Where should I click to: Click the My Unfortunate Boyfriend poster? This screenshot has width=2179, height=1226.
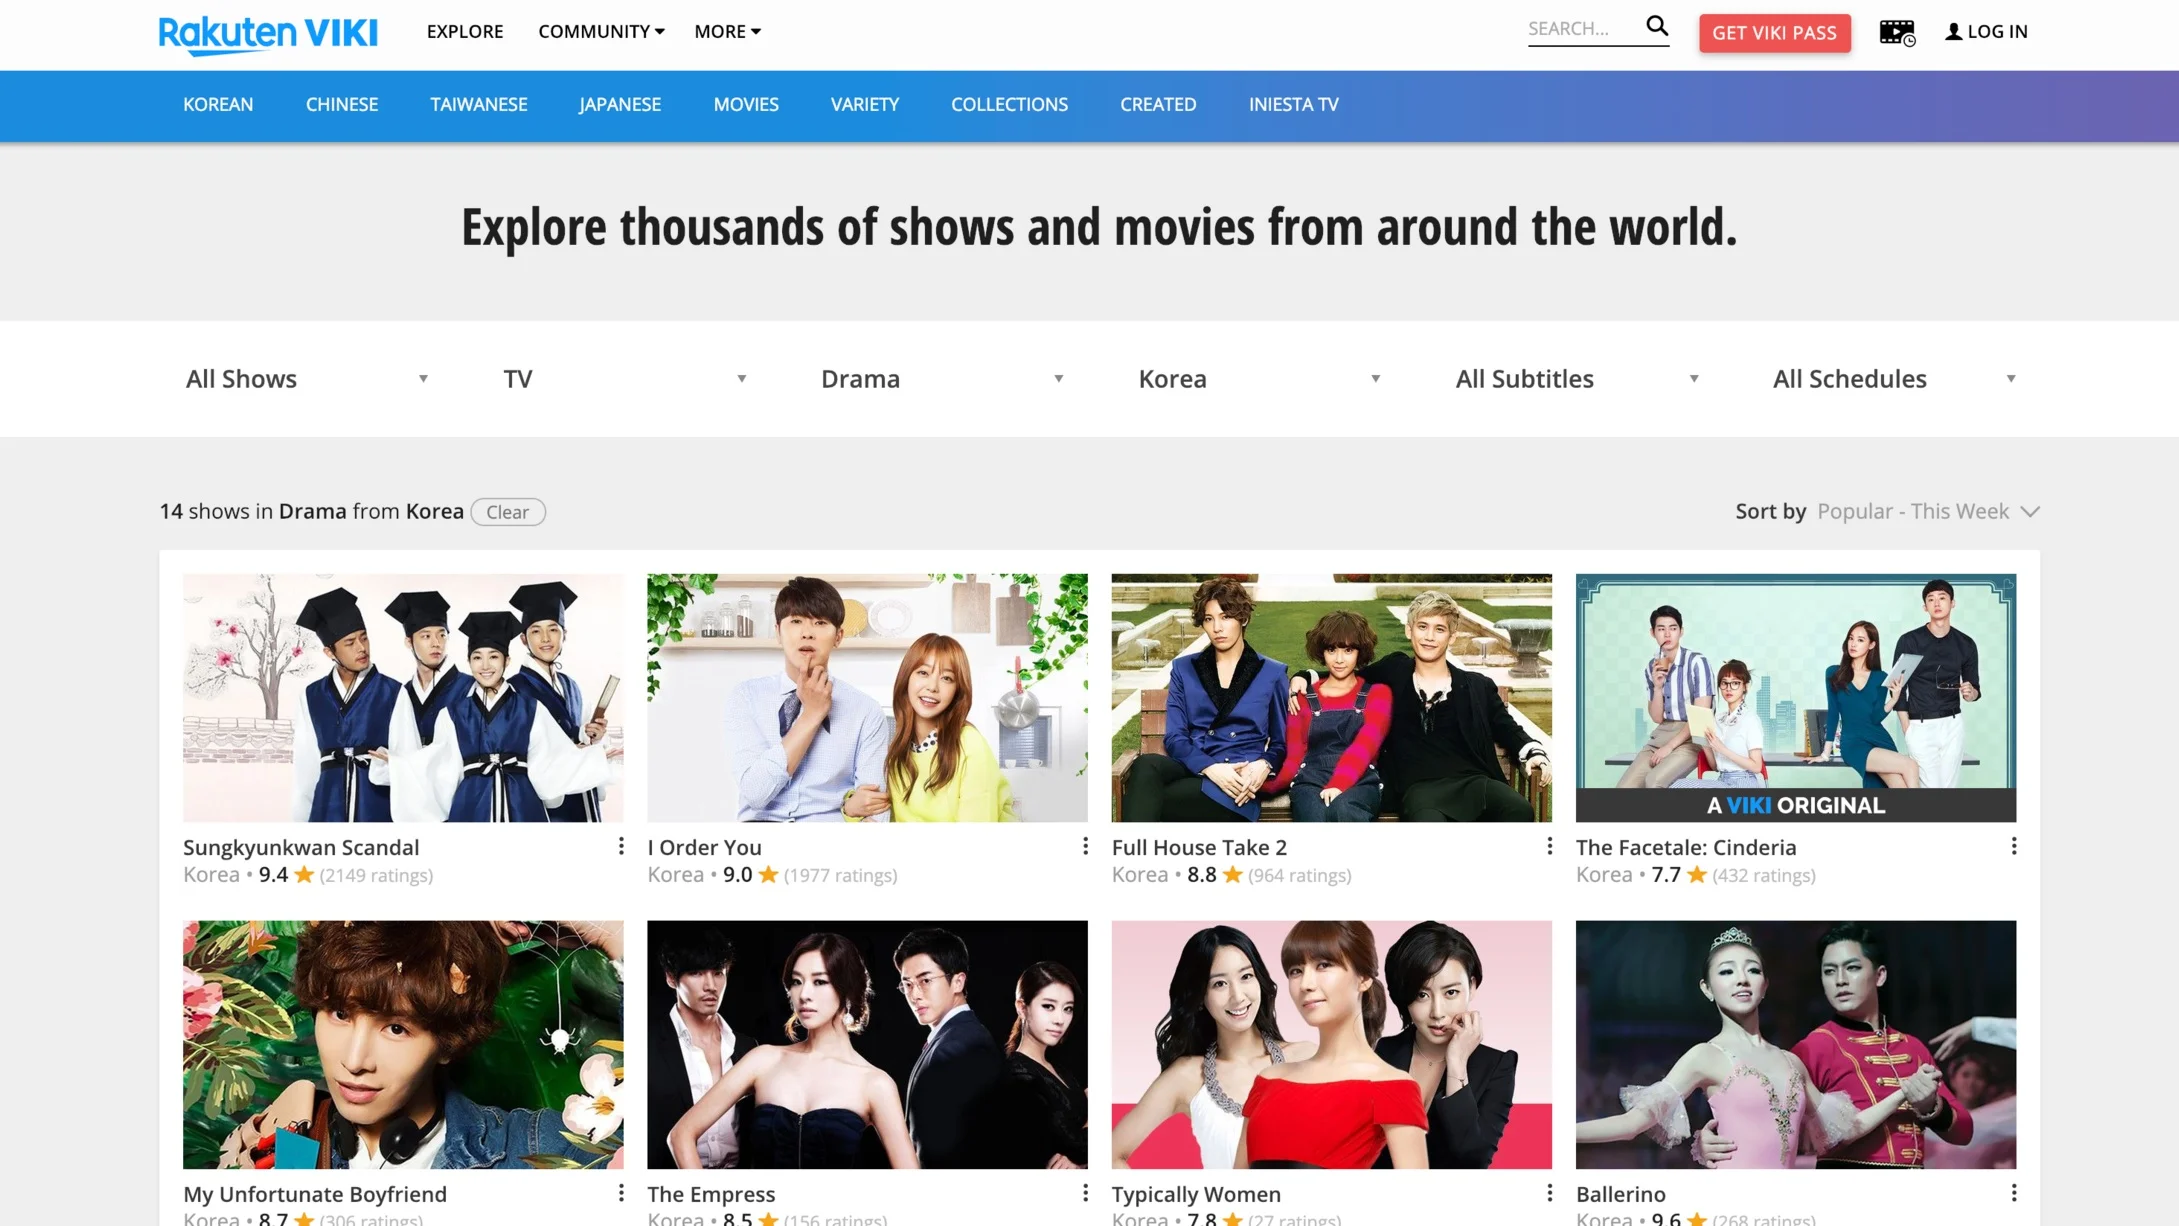pos(403,1045)
